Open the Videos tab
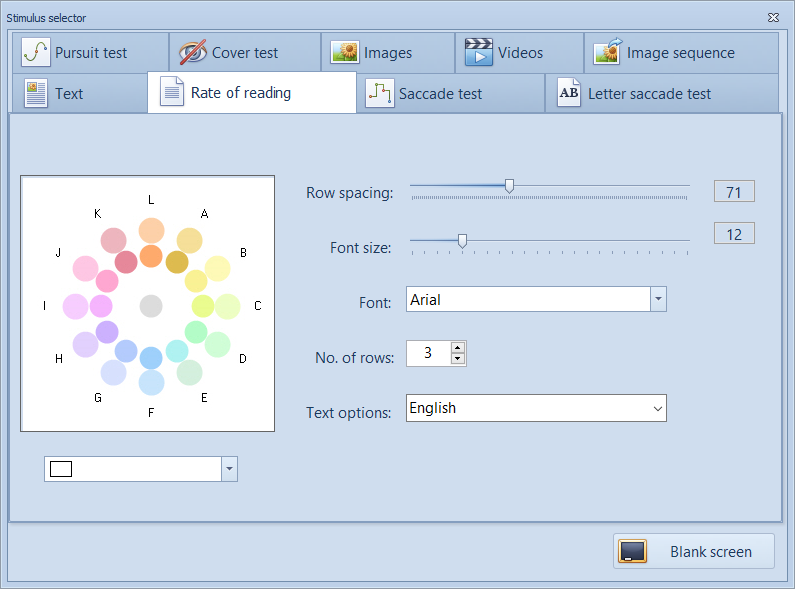This screenshot has height=589, width=795. (519, 53)
